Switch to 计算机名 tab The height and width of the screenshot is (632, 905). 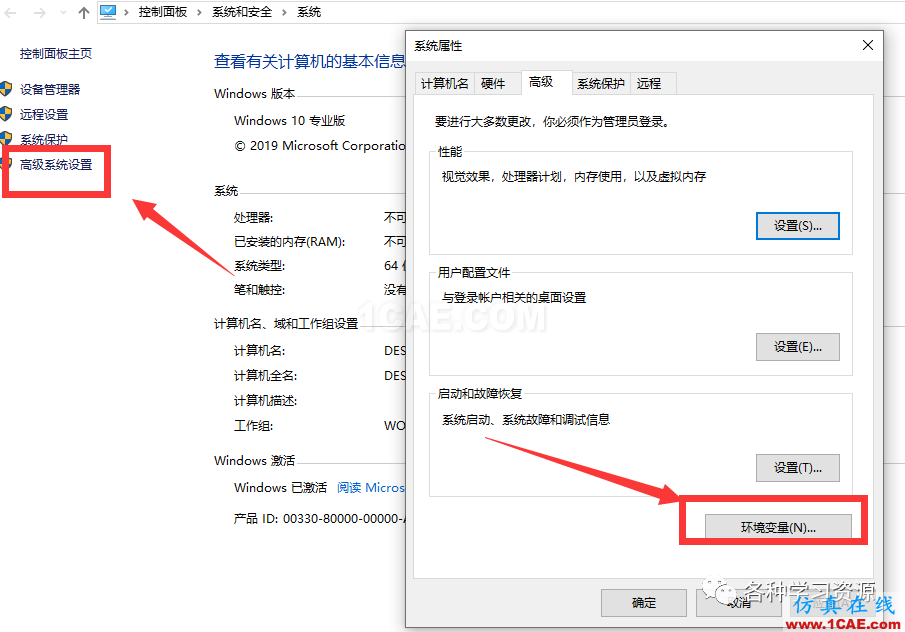[444, 84]
